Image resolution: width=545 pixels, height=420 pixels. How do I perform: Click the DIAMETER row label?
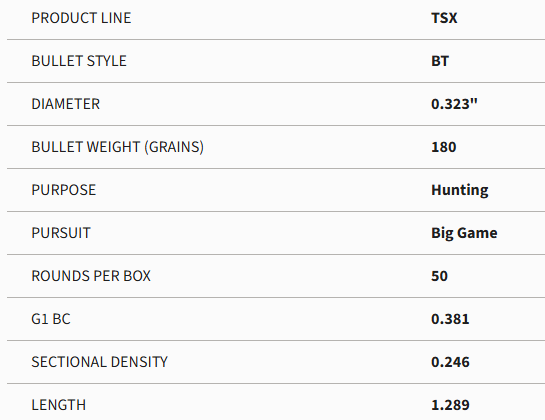click(x=66, y=104)
